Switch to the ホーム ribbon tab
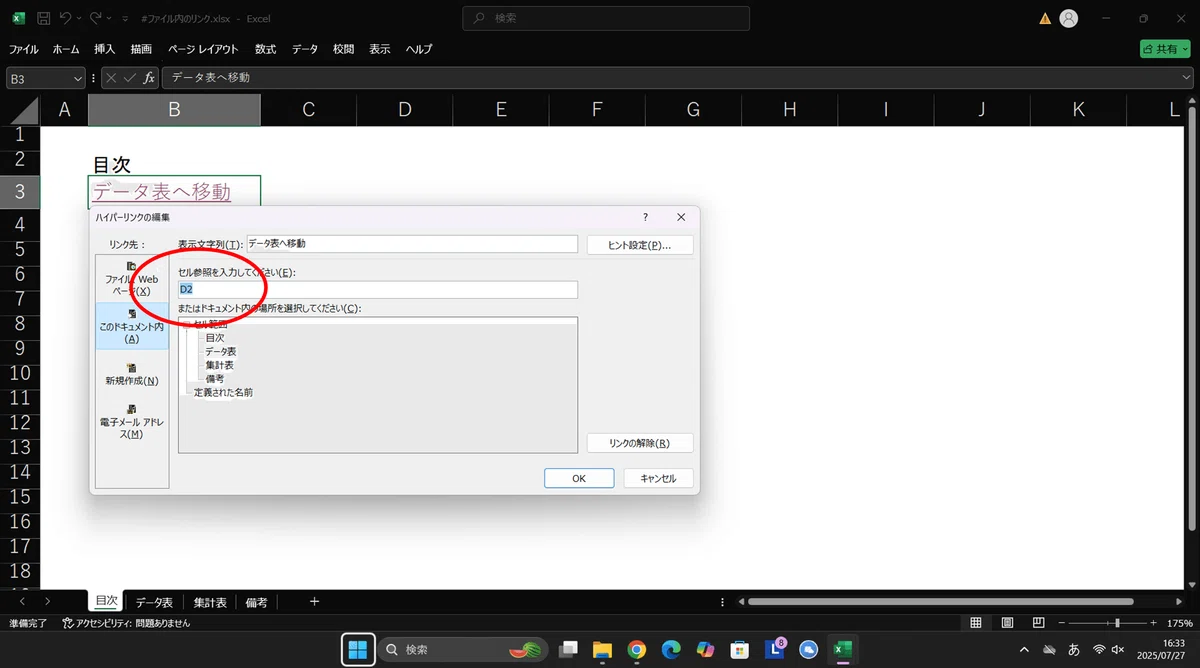The width and height of the screenshot is (1200, 668). [66, 49]
